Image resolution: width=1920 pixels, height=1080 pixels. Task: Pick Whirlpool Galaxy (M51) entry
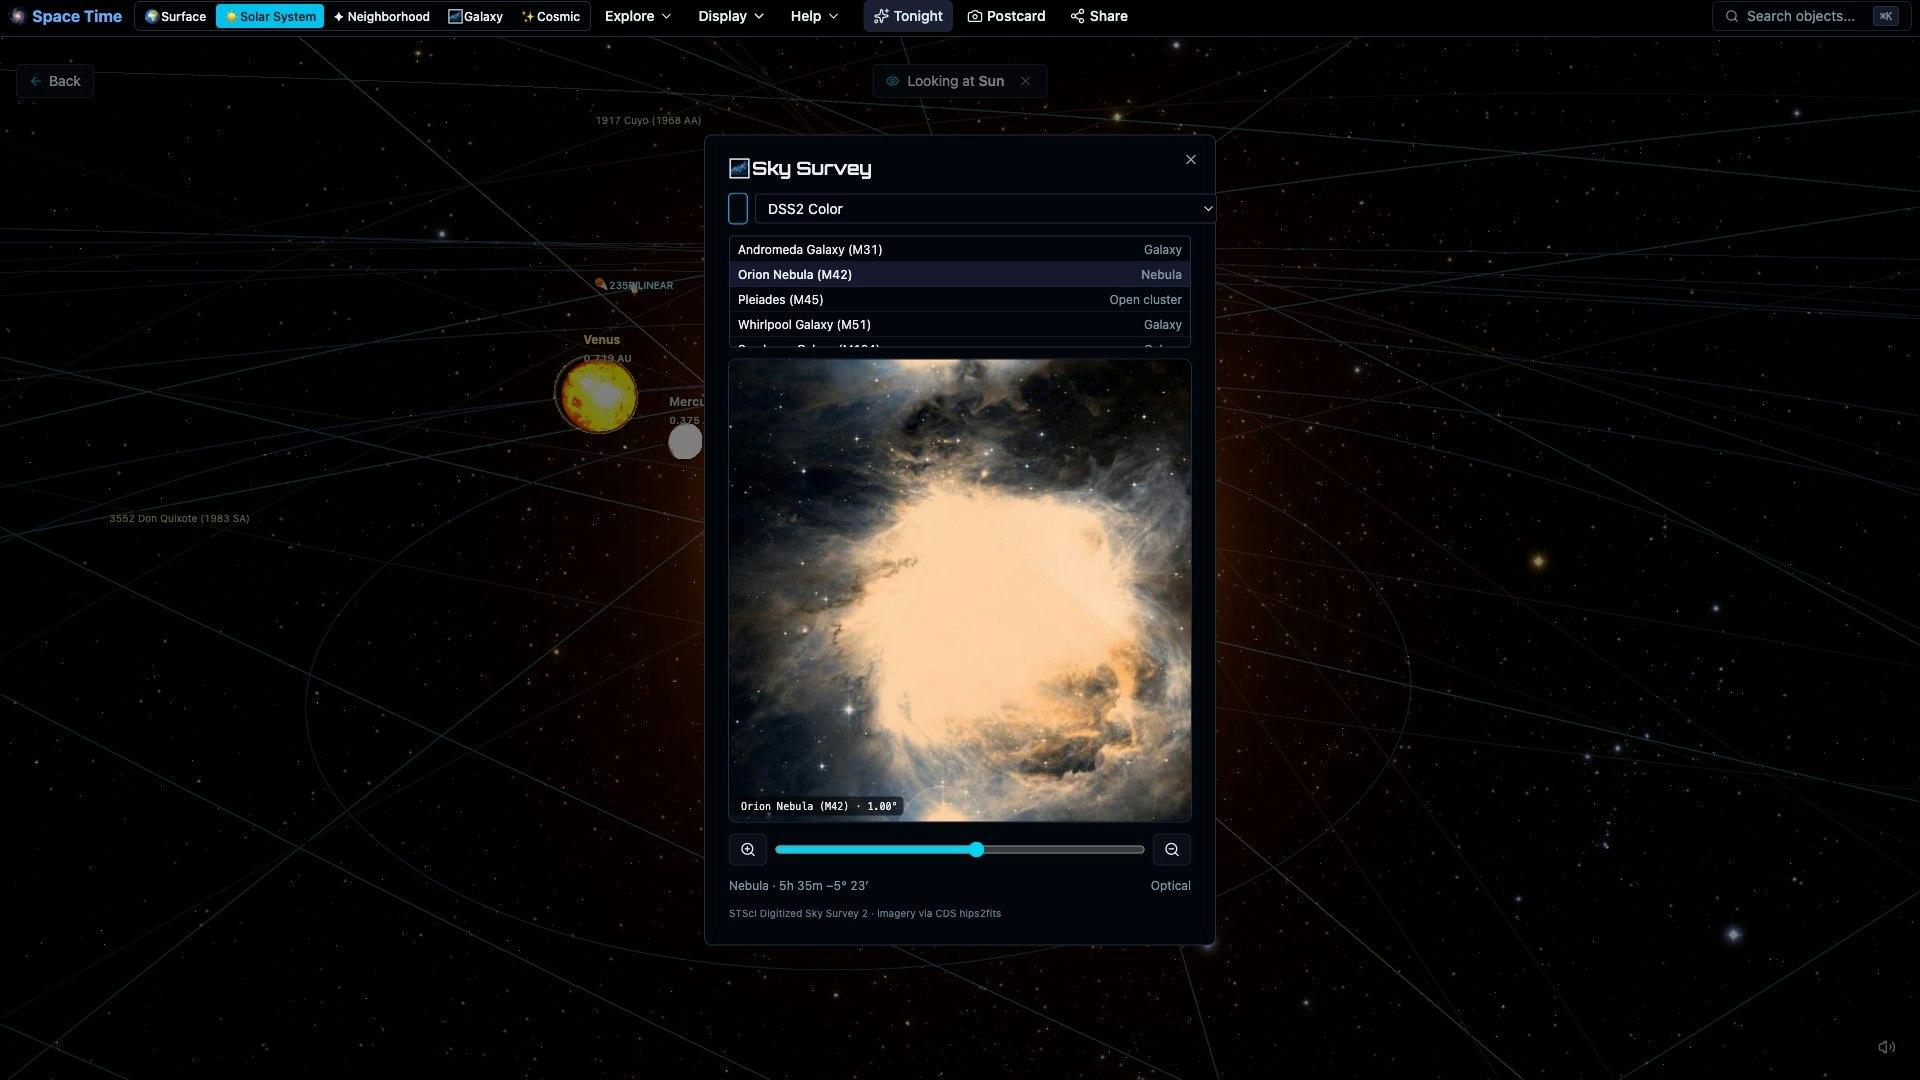960,325
